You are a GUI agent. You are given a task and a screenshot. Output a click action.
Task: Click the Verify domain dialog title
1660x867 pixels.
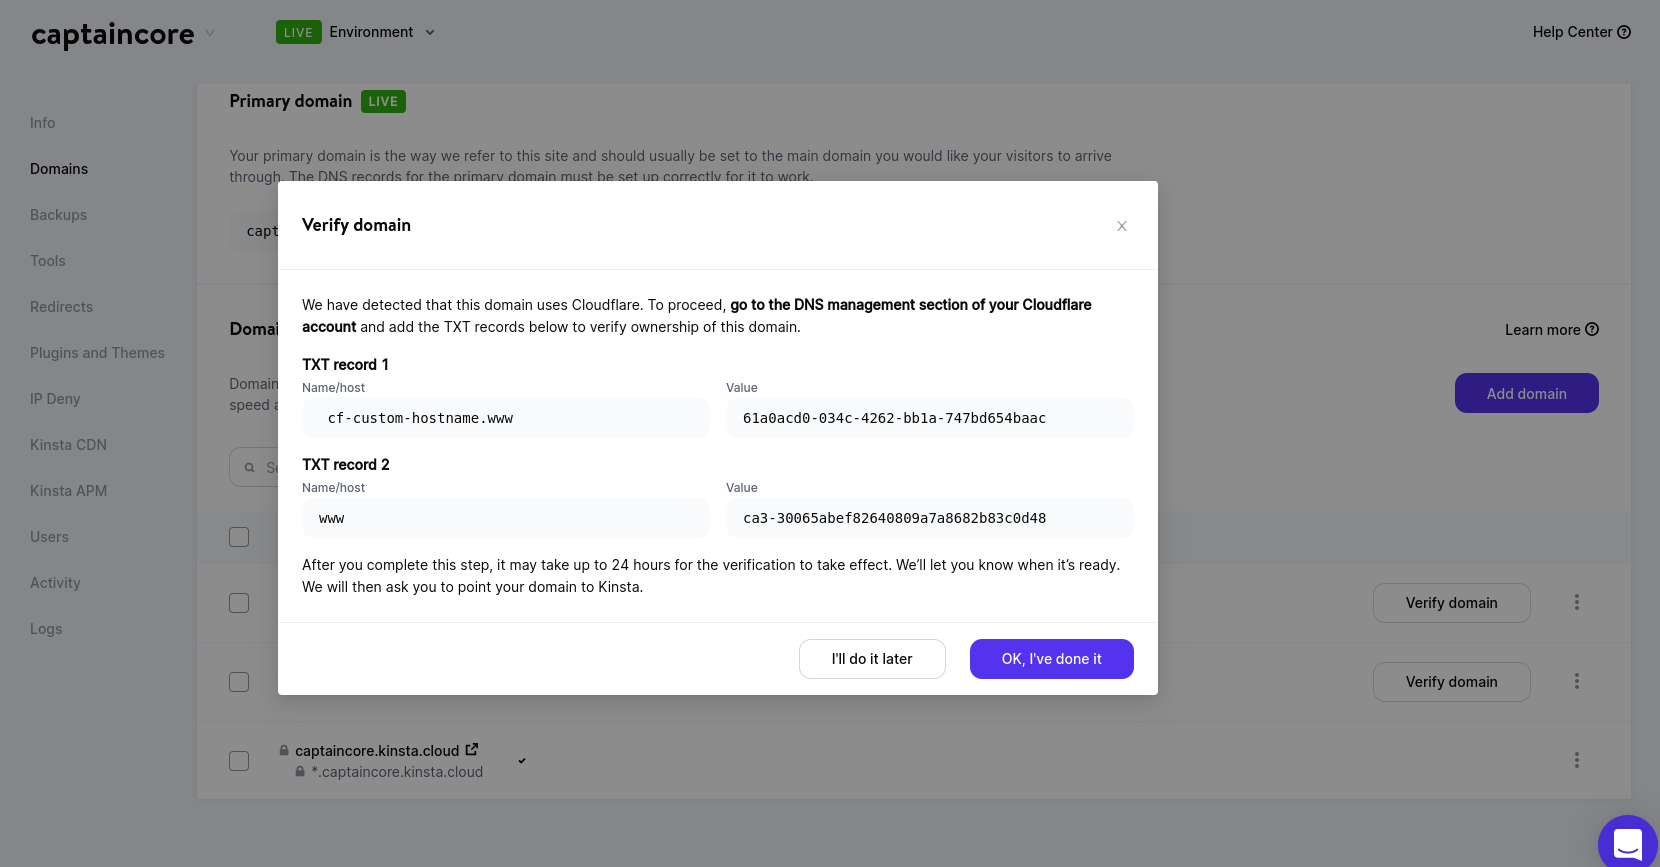click(356, 225)
